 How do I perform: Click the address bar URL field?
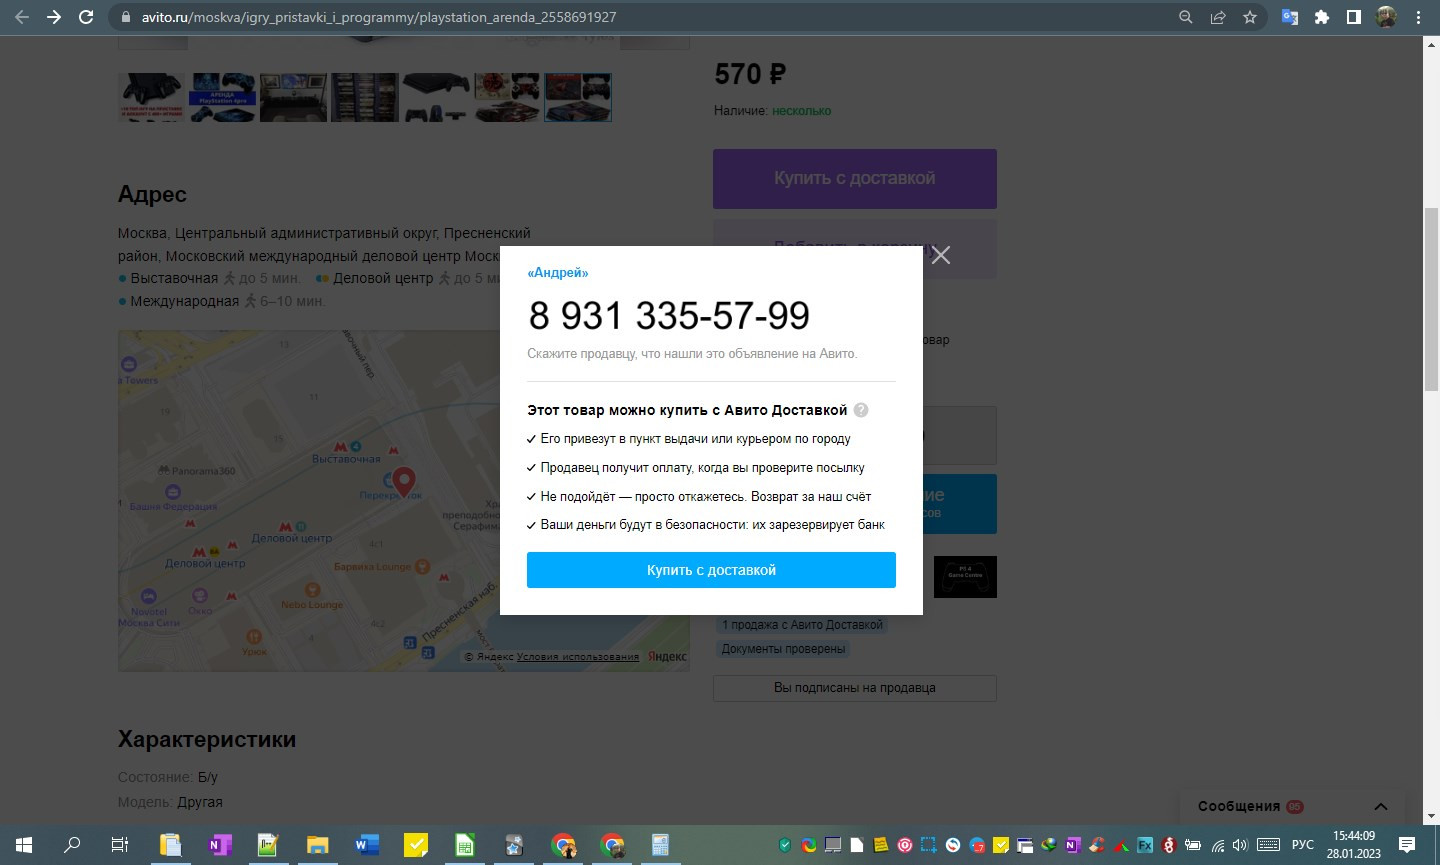(640, 17)
